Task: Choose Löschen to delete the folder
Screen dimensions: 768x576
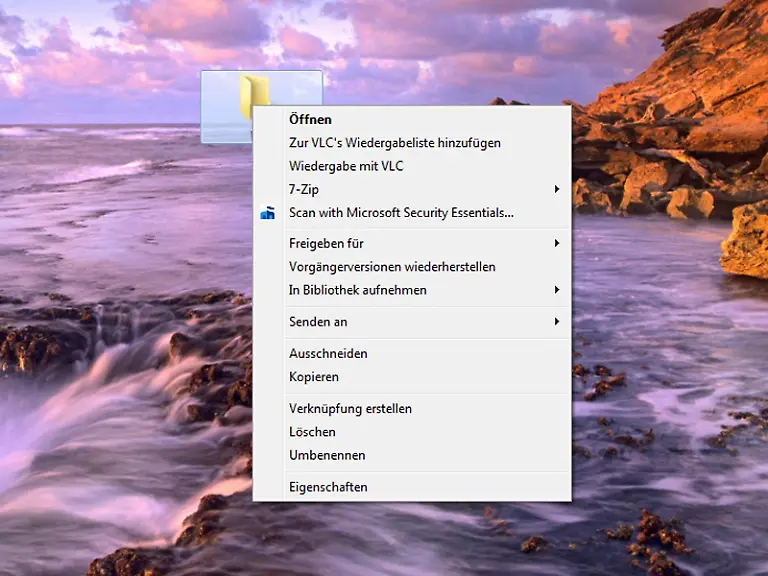Action: tap(312, 432)
